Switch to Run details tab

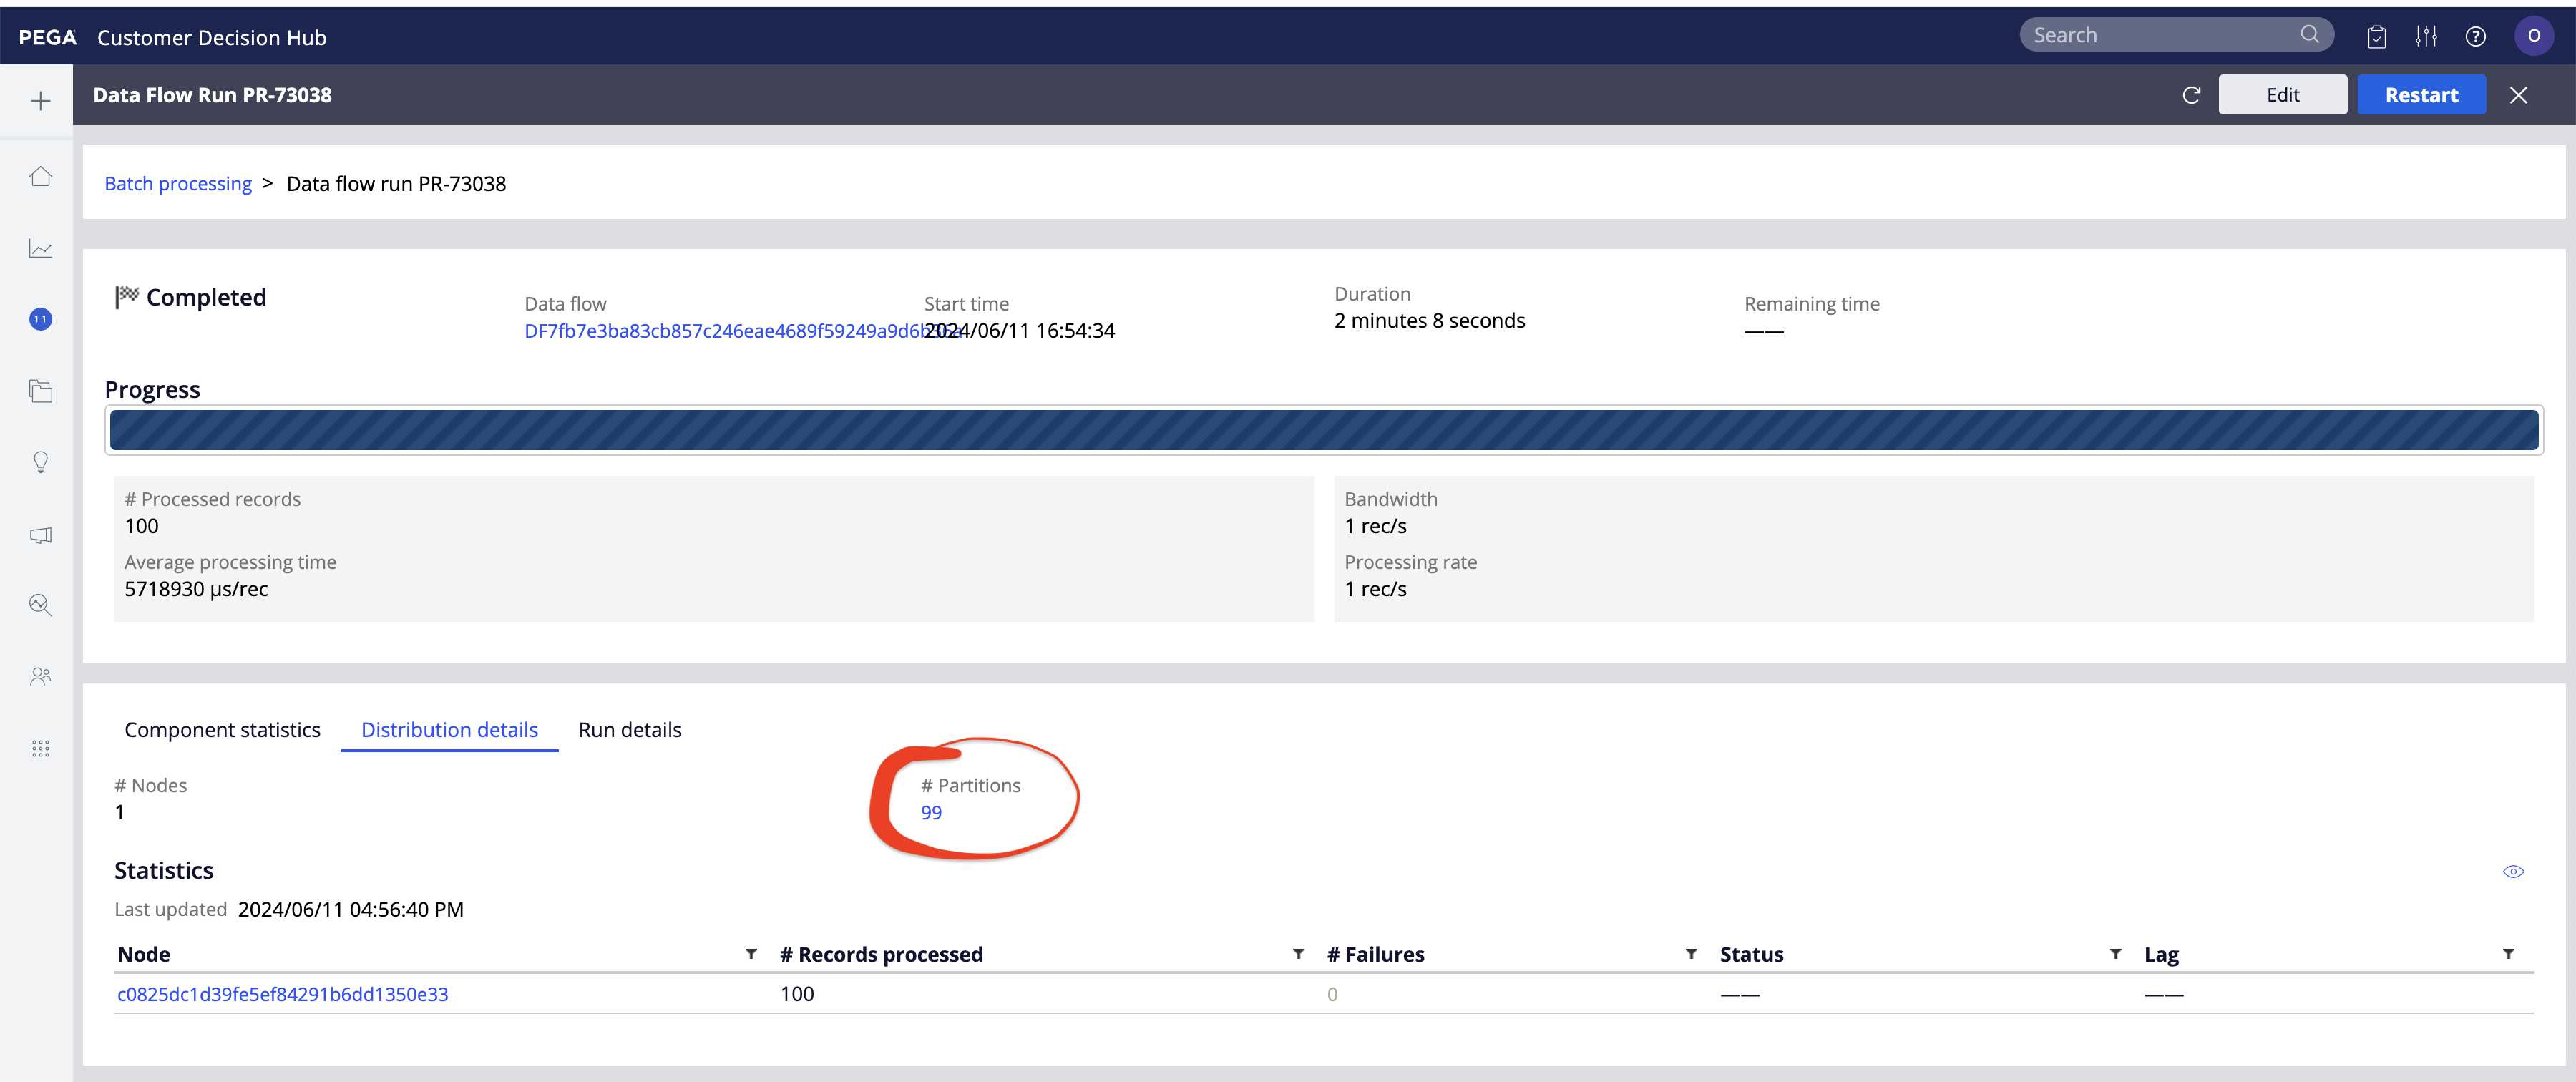(x=631, y=727)
